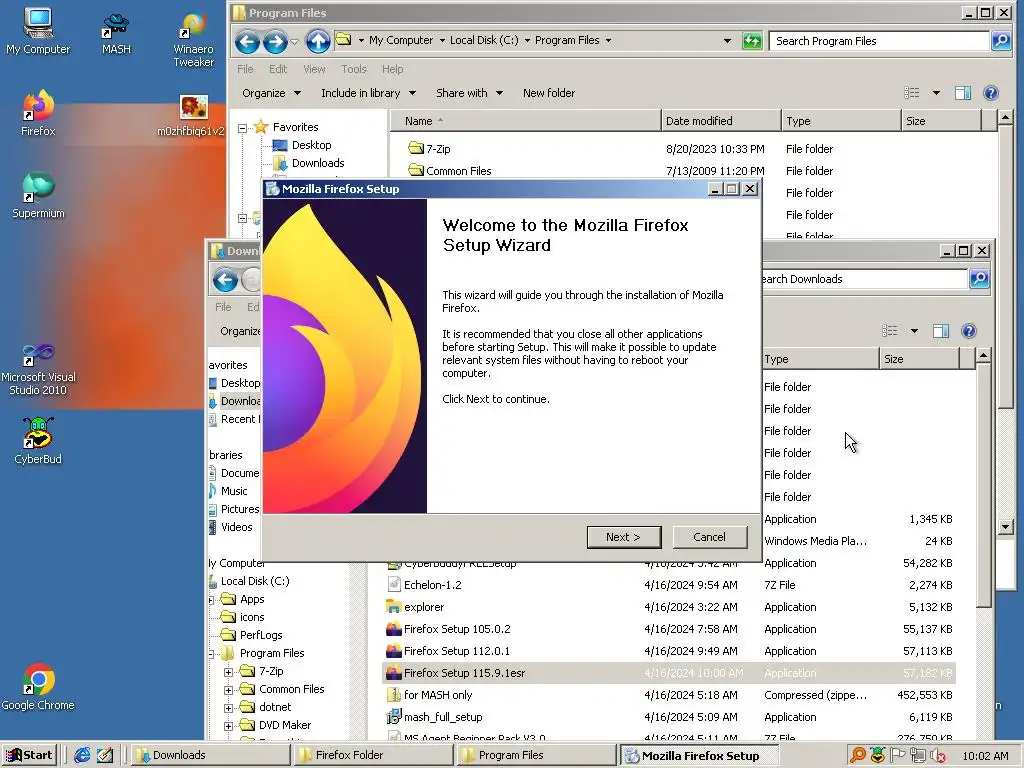This screenshot has width=1024, height=768.
Task: Select Local Disk (C:) in tree
Action: [x=255, y=581]
